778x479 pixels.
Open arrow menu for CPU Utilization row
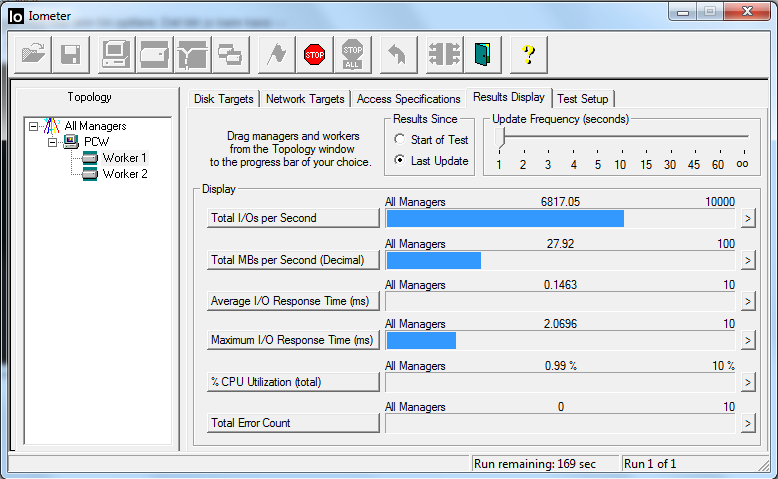tap(748, 382)
